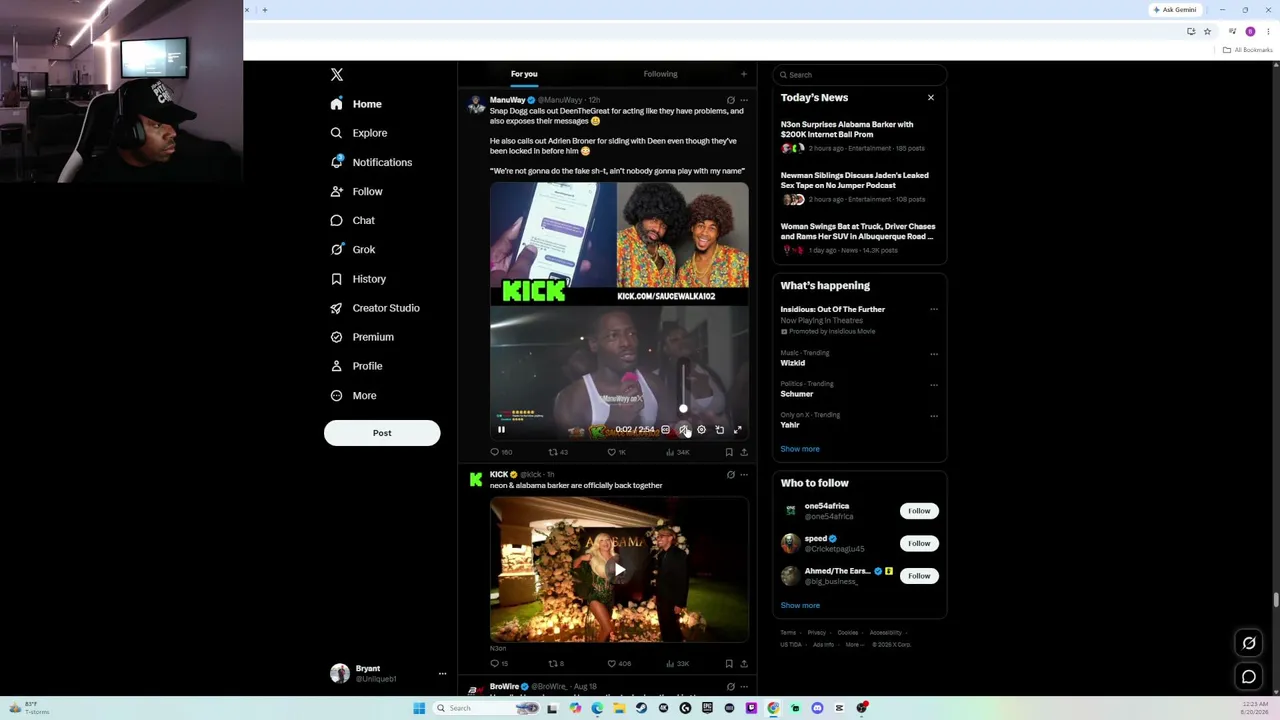Open the Windows Start menu
Screen dimensions: 1280x720
[x=419, y=708]
